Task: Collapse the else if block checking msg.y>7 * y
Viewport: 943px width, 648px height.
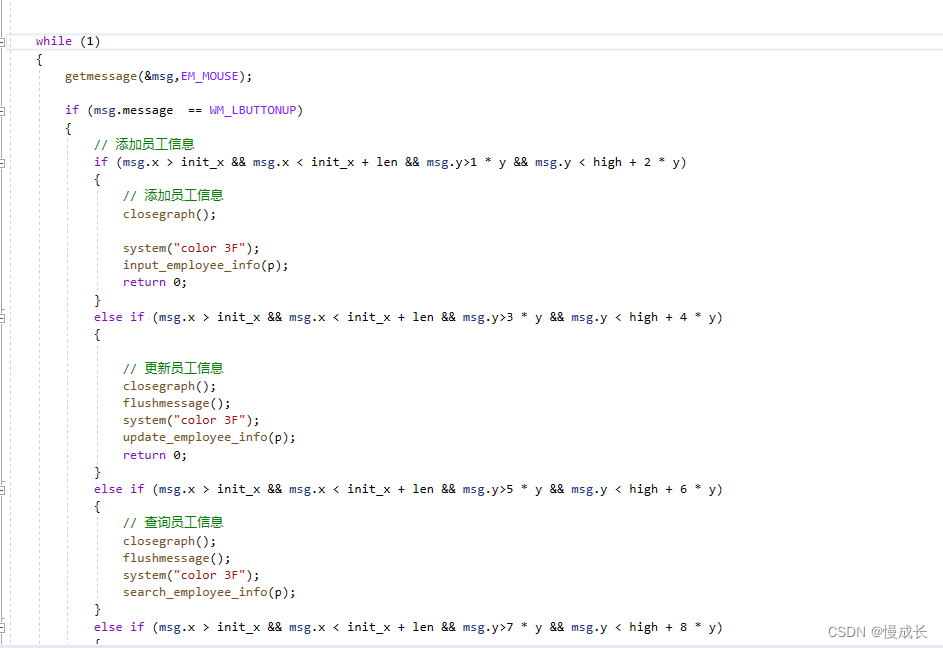Action: (2, 628)
